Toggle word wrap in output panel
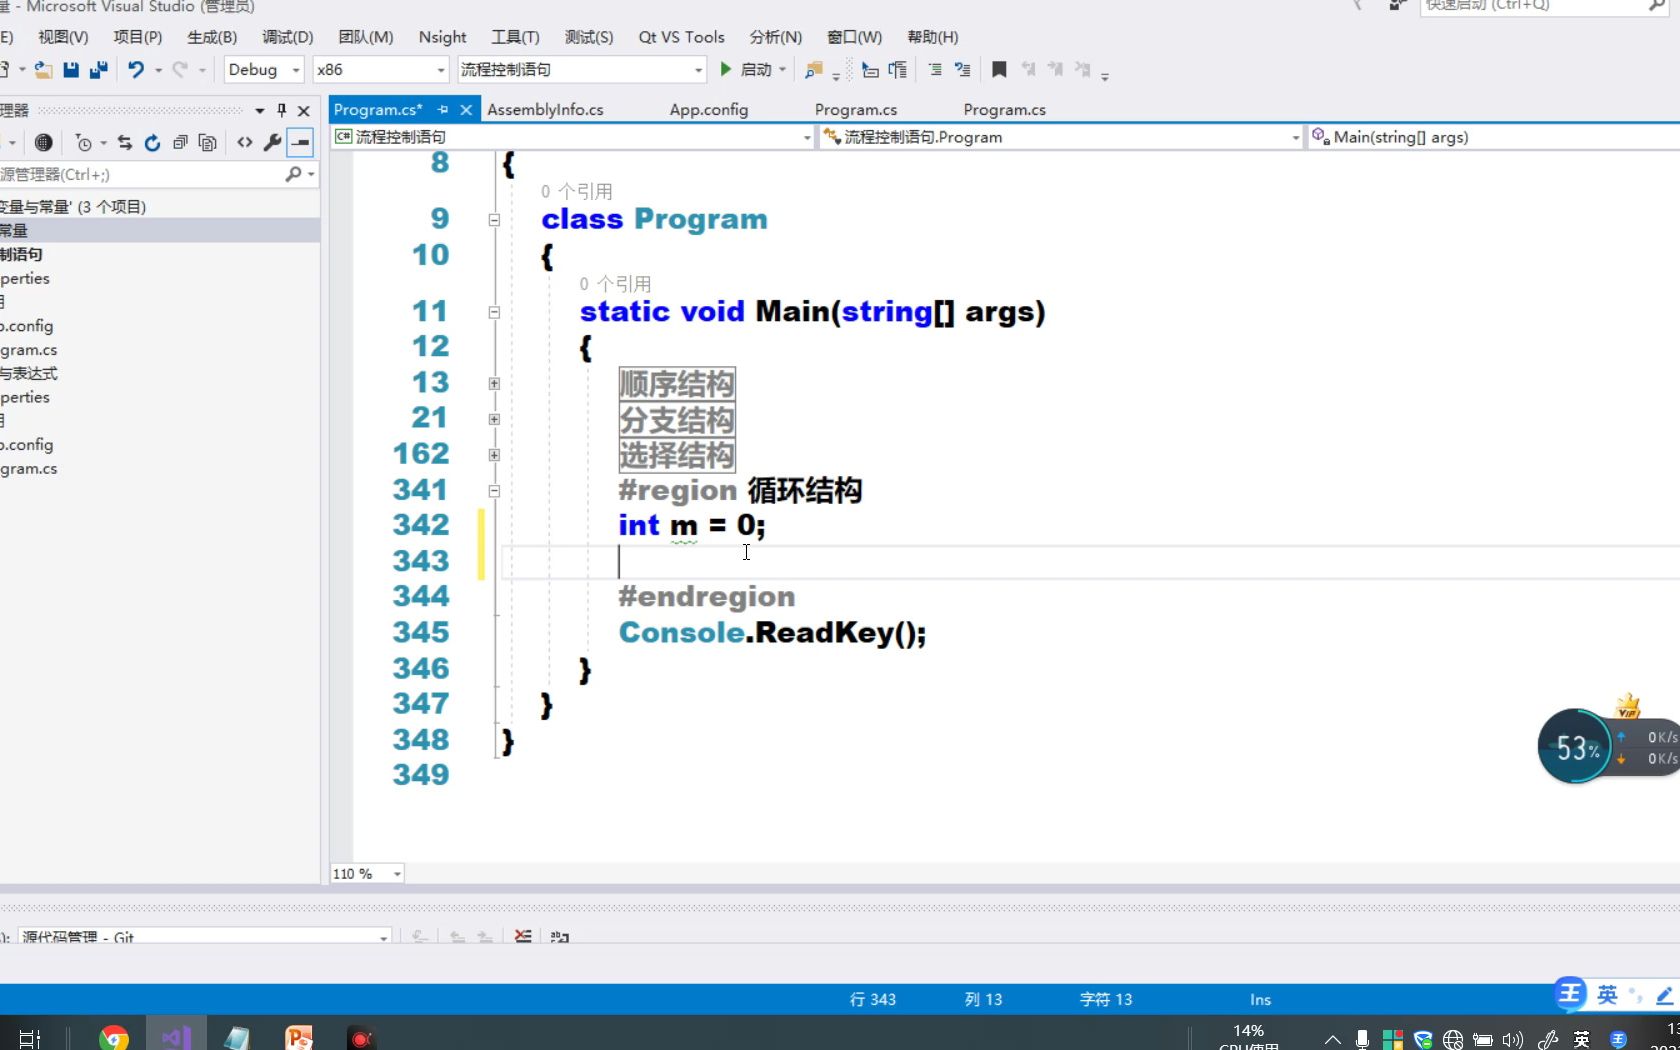 click(x=559, y=937)
